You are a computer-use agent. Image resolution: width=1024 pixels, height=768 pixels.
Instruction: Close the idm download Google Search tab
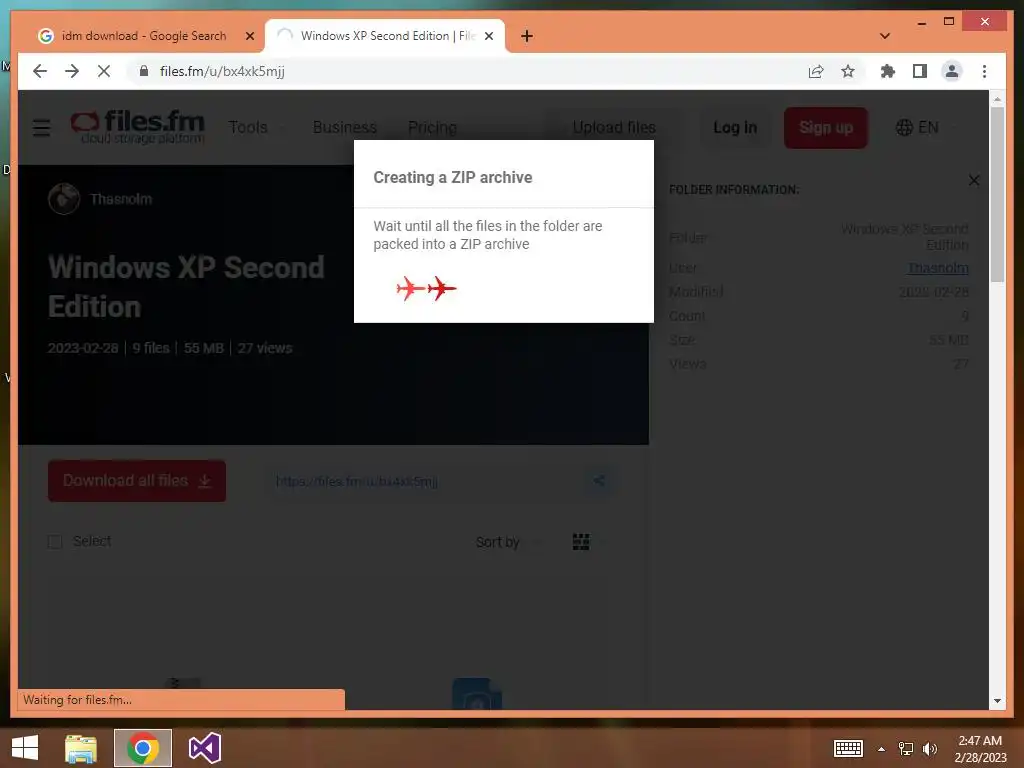[x=249, y=37]
